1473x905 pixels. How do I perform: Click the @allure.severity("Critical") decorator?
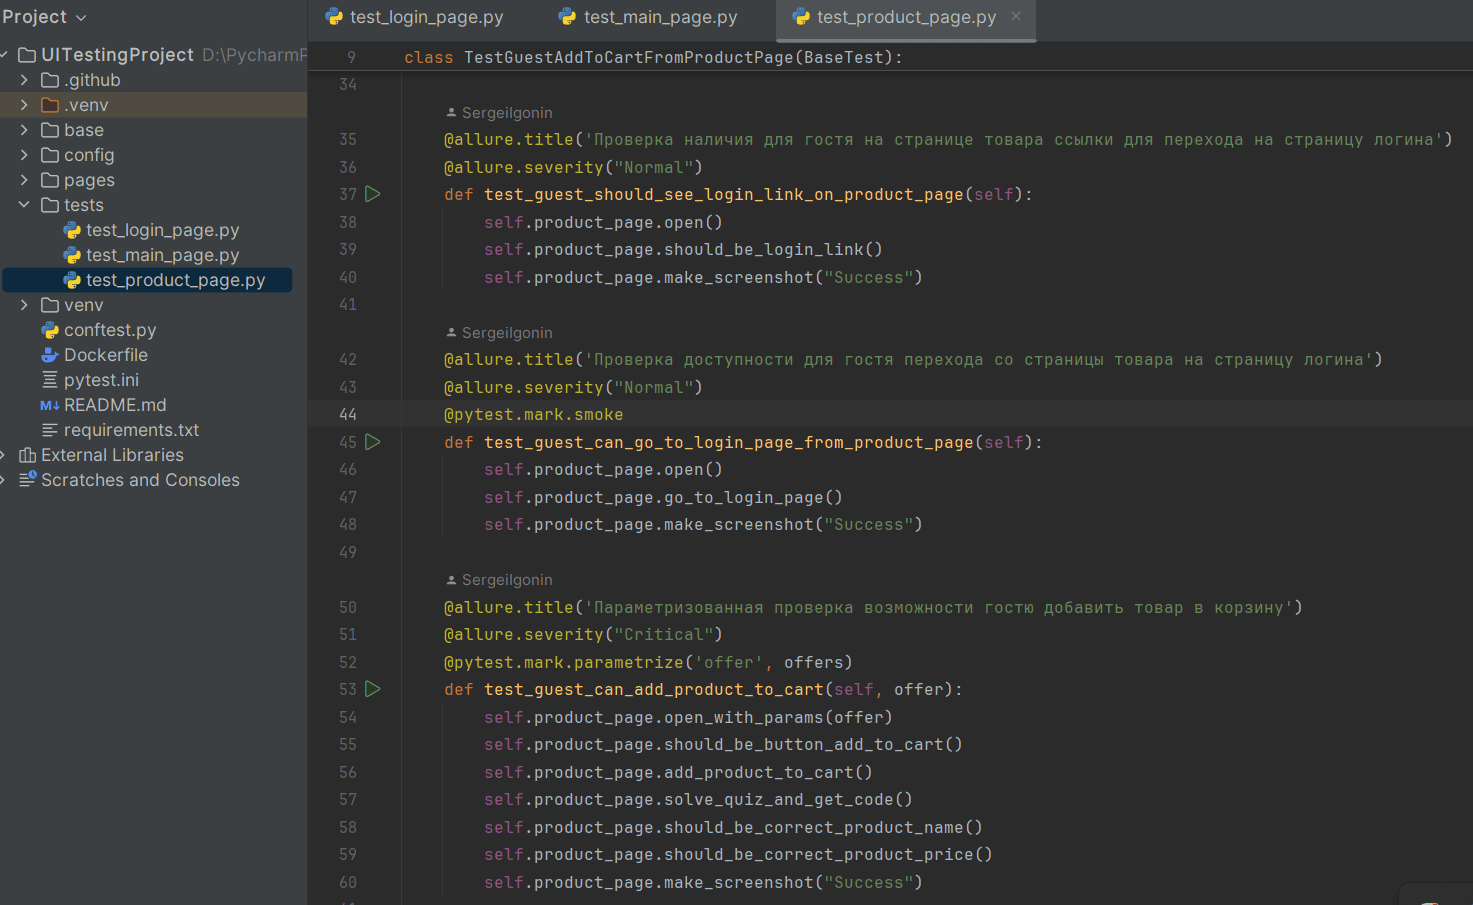click(x=583, y=634)
